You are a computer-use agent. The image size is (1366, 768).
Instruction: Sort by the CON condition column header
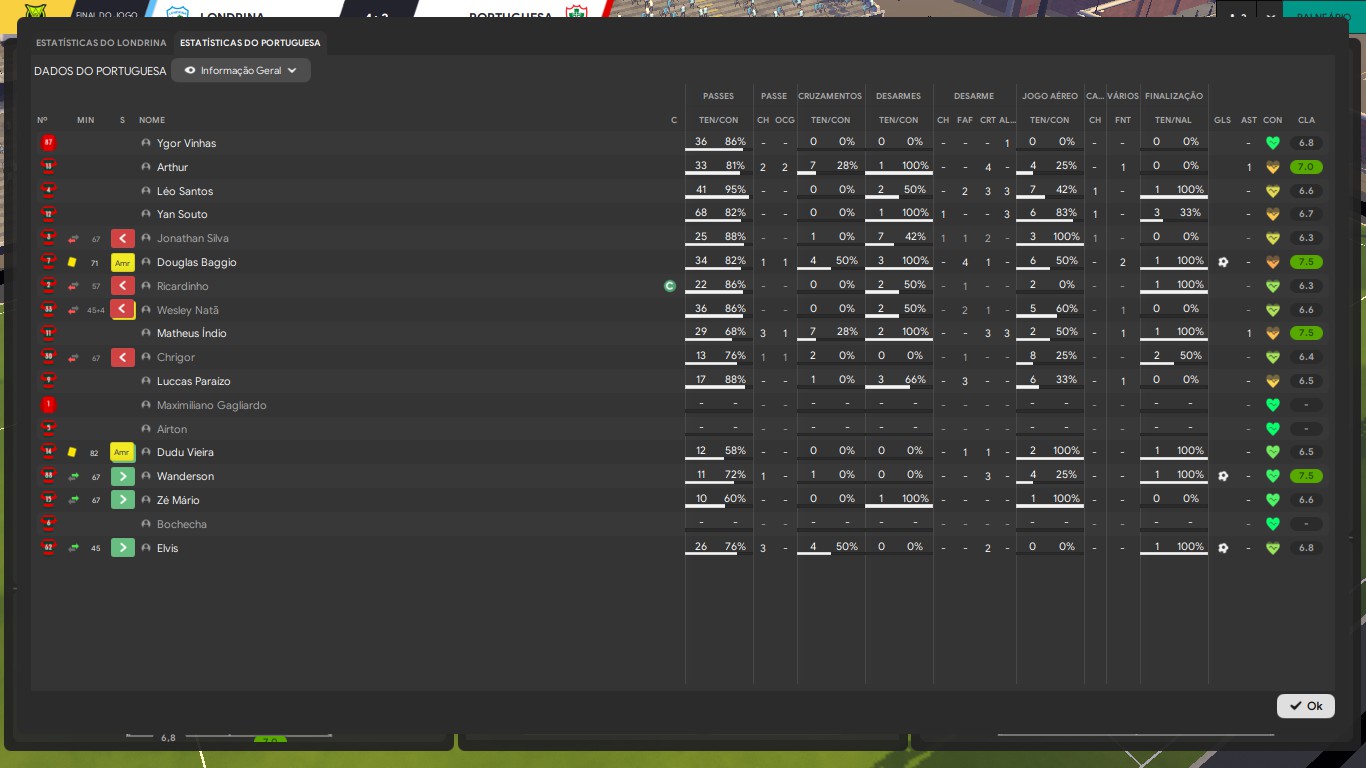pos(1273,120)
